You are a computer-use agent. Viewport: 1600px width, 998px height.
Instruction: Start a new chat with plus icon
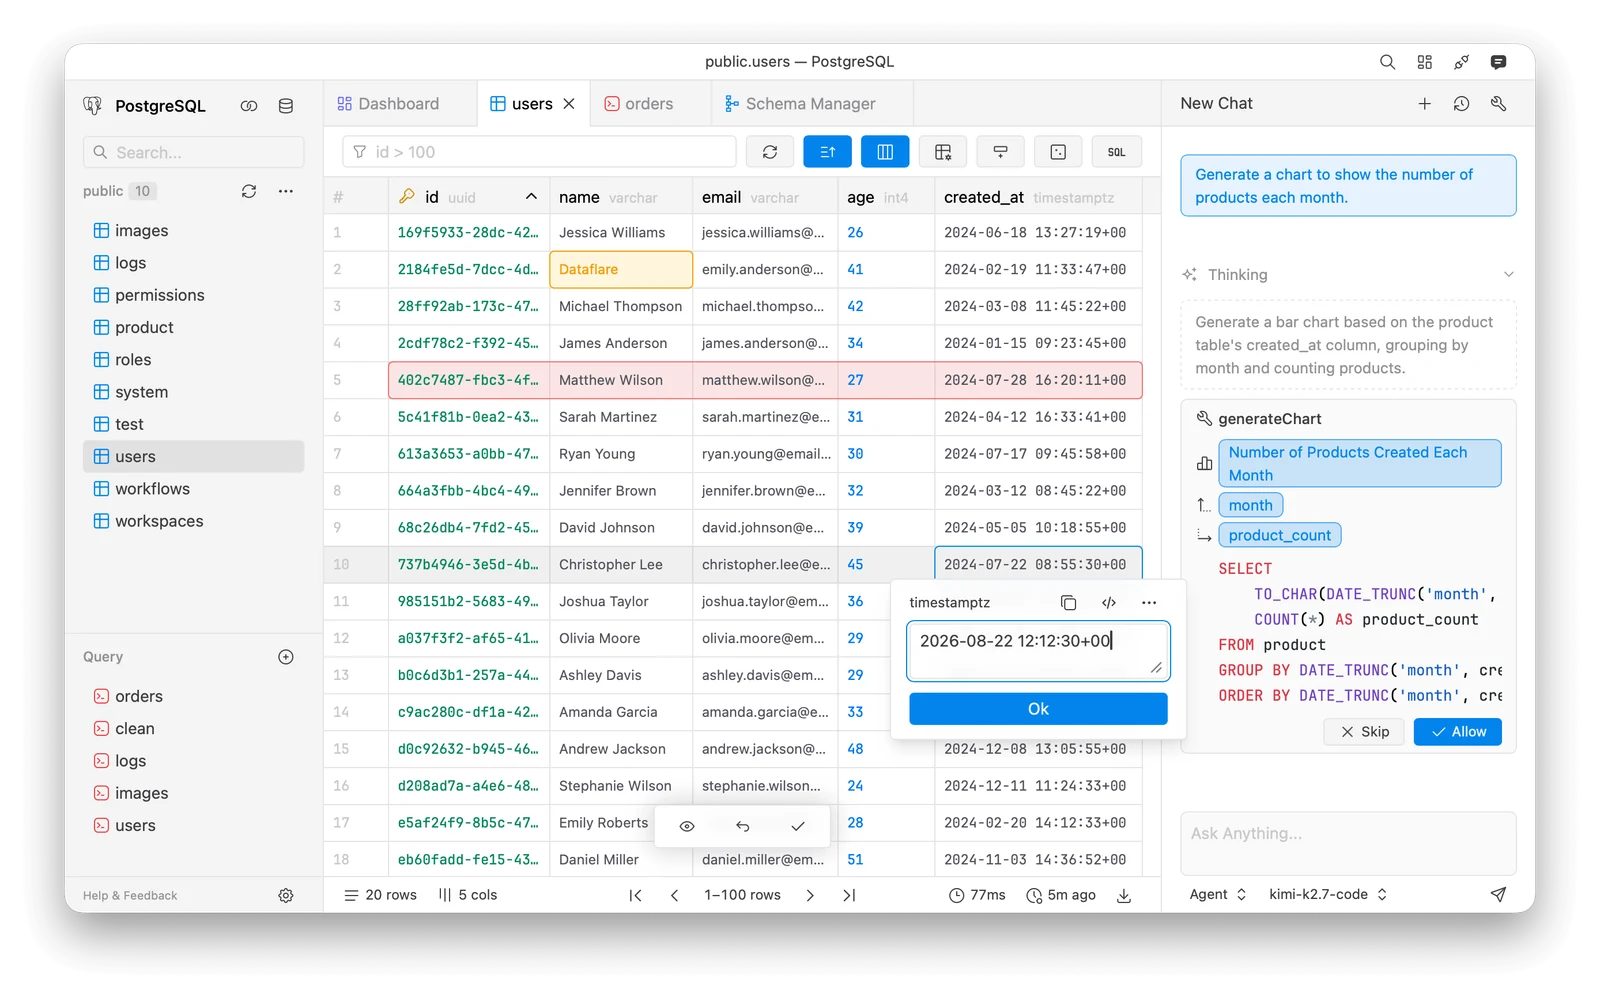pyautogui.click(x=1424, y=104)
